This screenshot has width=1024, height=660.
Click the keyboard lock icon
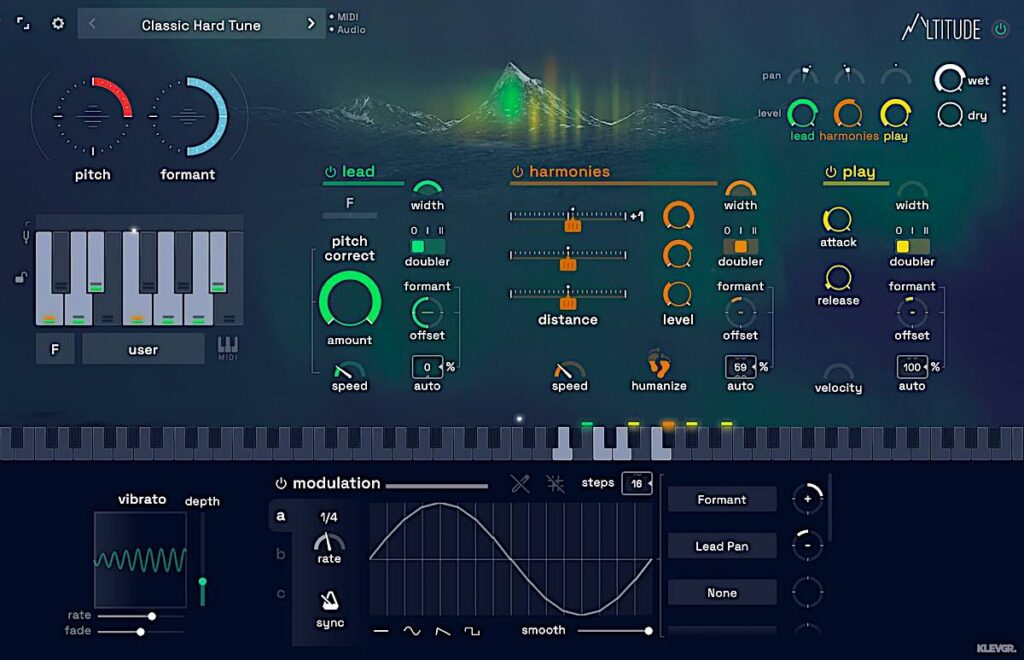tap(20, 277)
